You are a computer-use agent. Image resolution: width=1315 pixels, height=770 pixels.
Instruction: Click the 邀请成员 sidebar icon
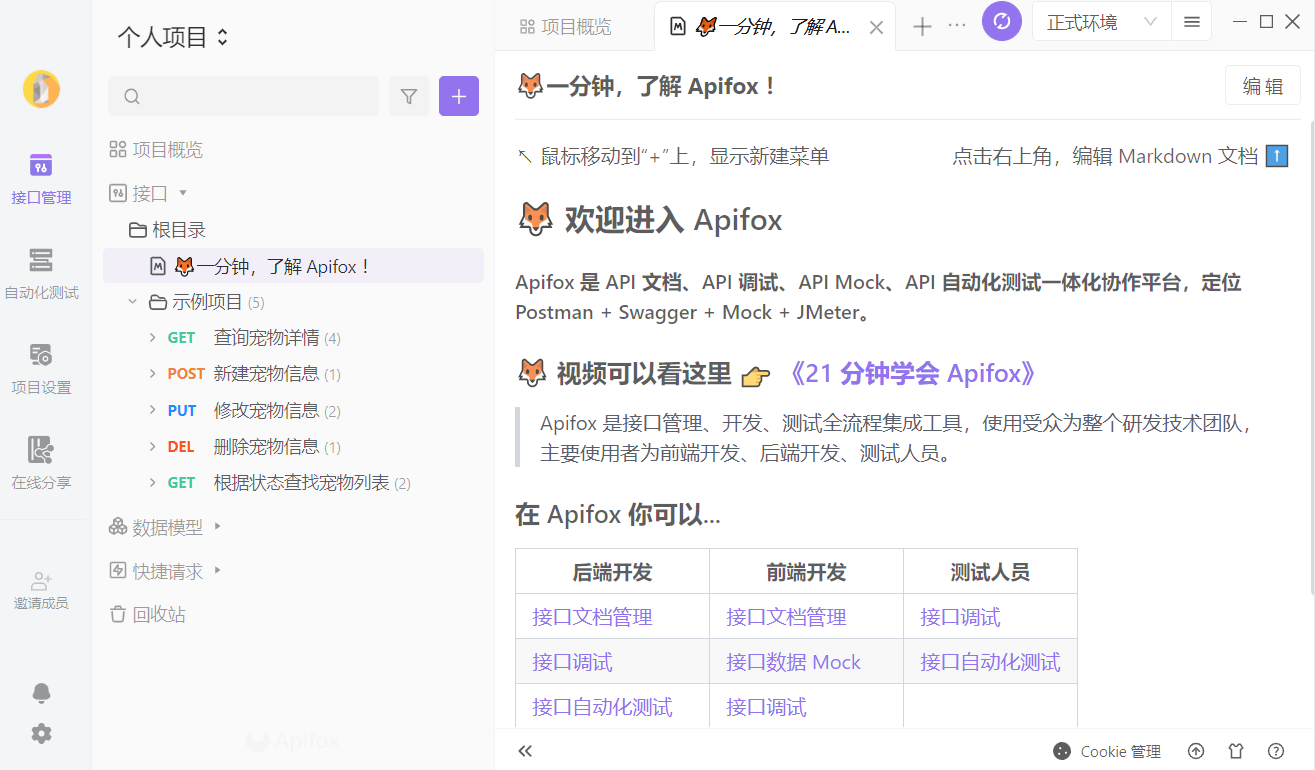pos(41,588)
